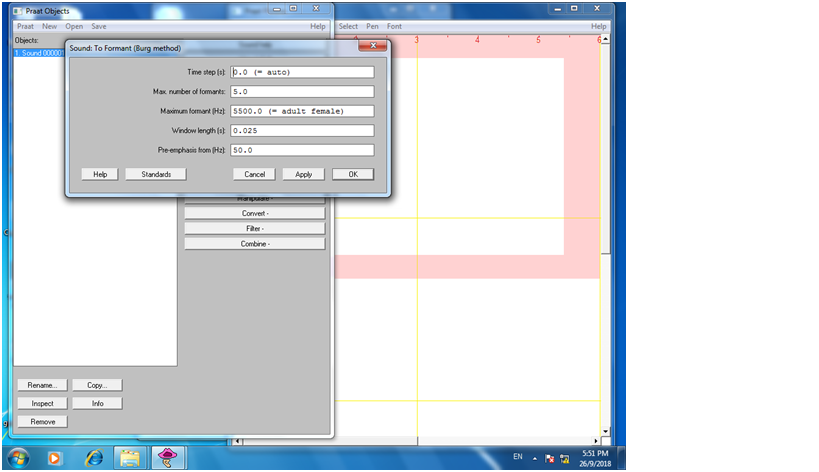The image size is (819, 472).
Task: Click the Praat taskbar icon
Action: [168, 458]
